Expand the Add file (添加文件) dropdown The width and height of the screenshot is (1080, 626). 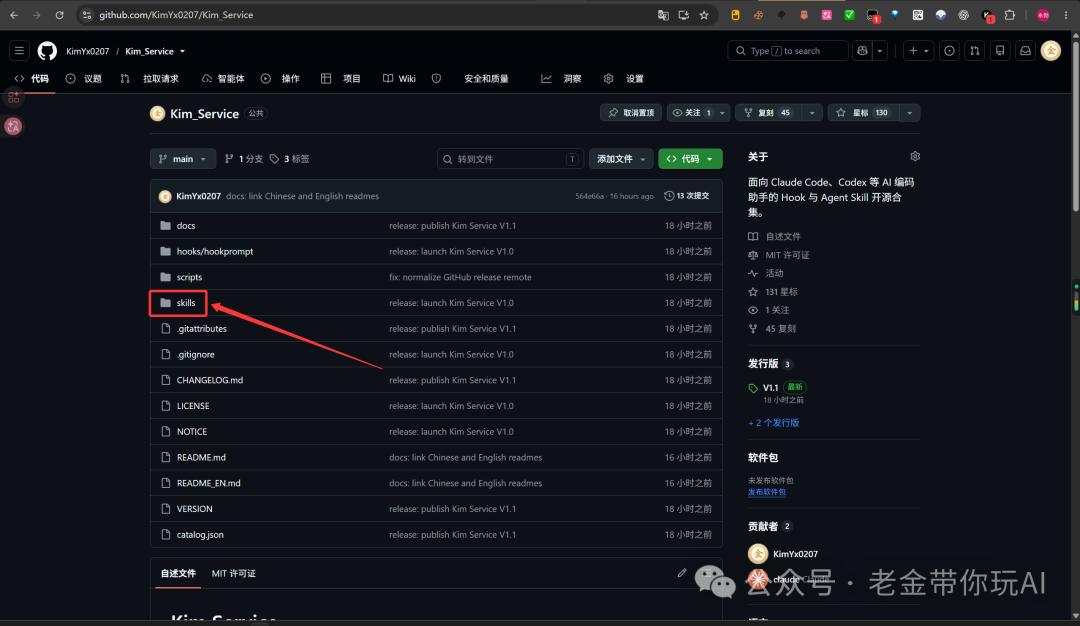[x=621, y=159]
